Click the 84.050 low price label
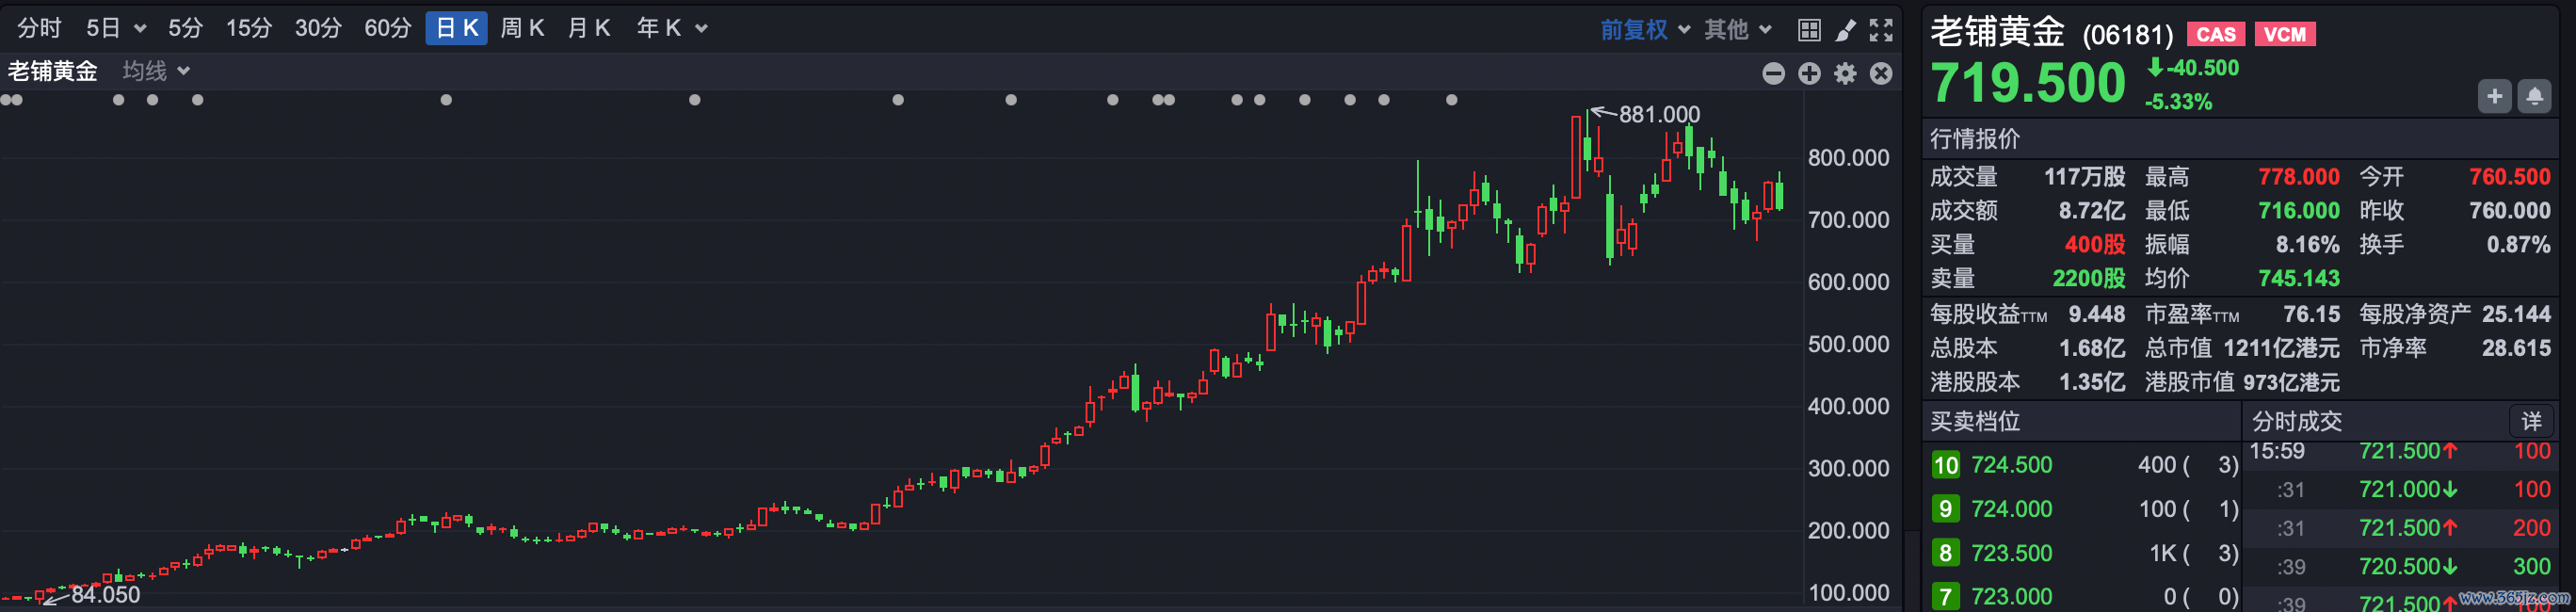The width and height of the screenshot is (2576, 612). (x=106, y=595)
